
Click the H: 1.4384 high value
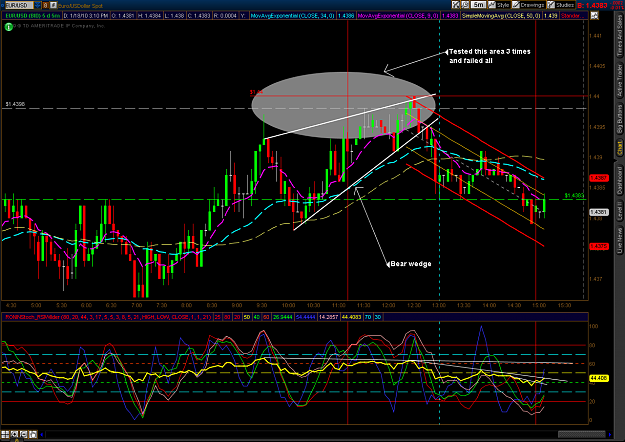coord(149,16)
